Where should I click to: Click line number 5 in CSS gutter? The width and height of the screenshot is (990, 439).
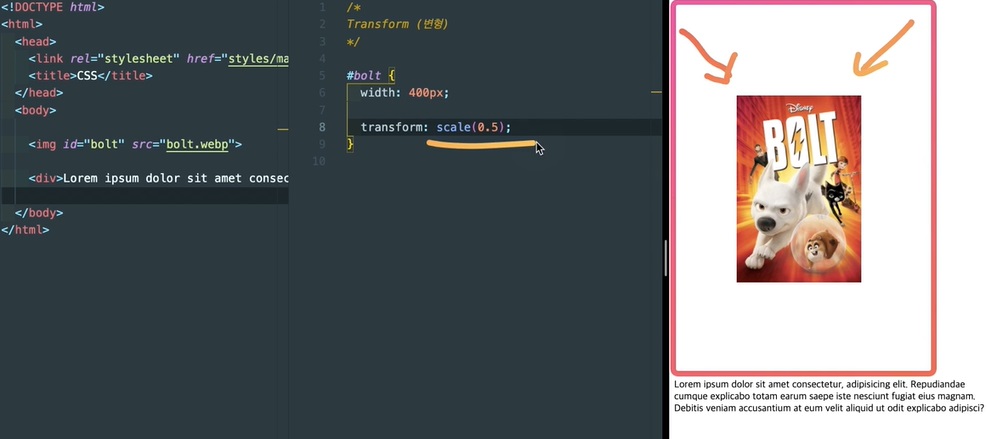(323, 76)
